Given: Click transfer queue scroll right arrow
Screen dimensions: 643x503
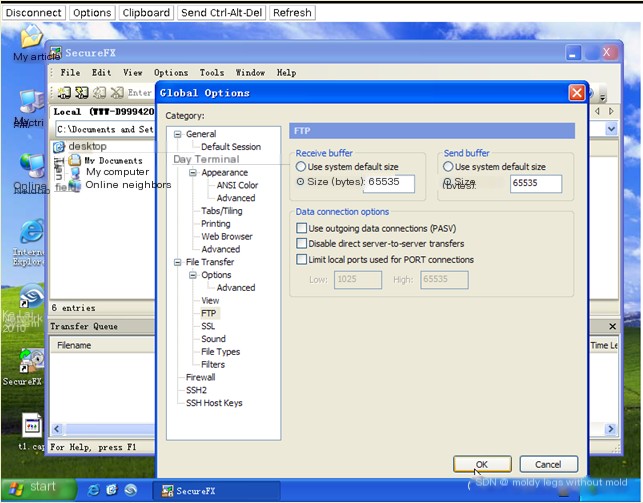Looking at the screenshot, I should (611, 429).
